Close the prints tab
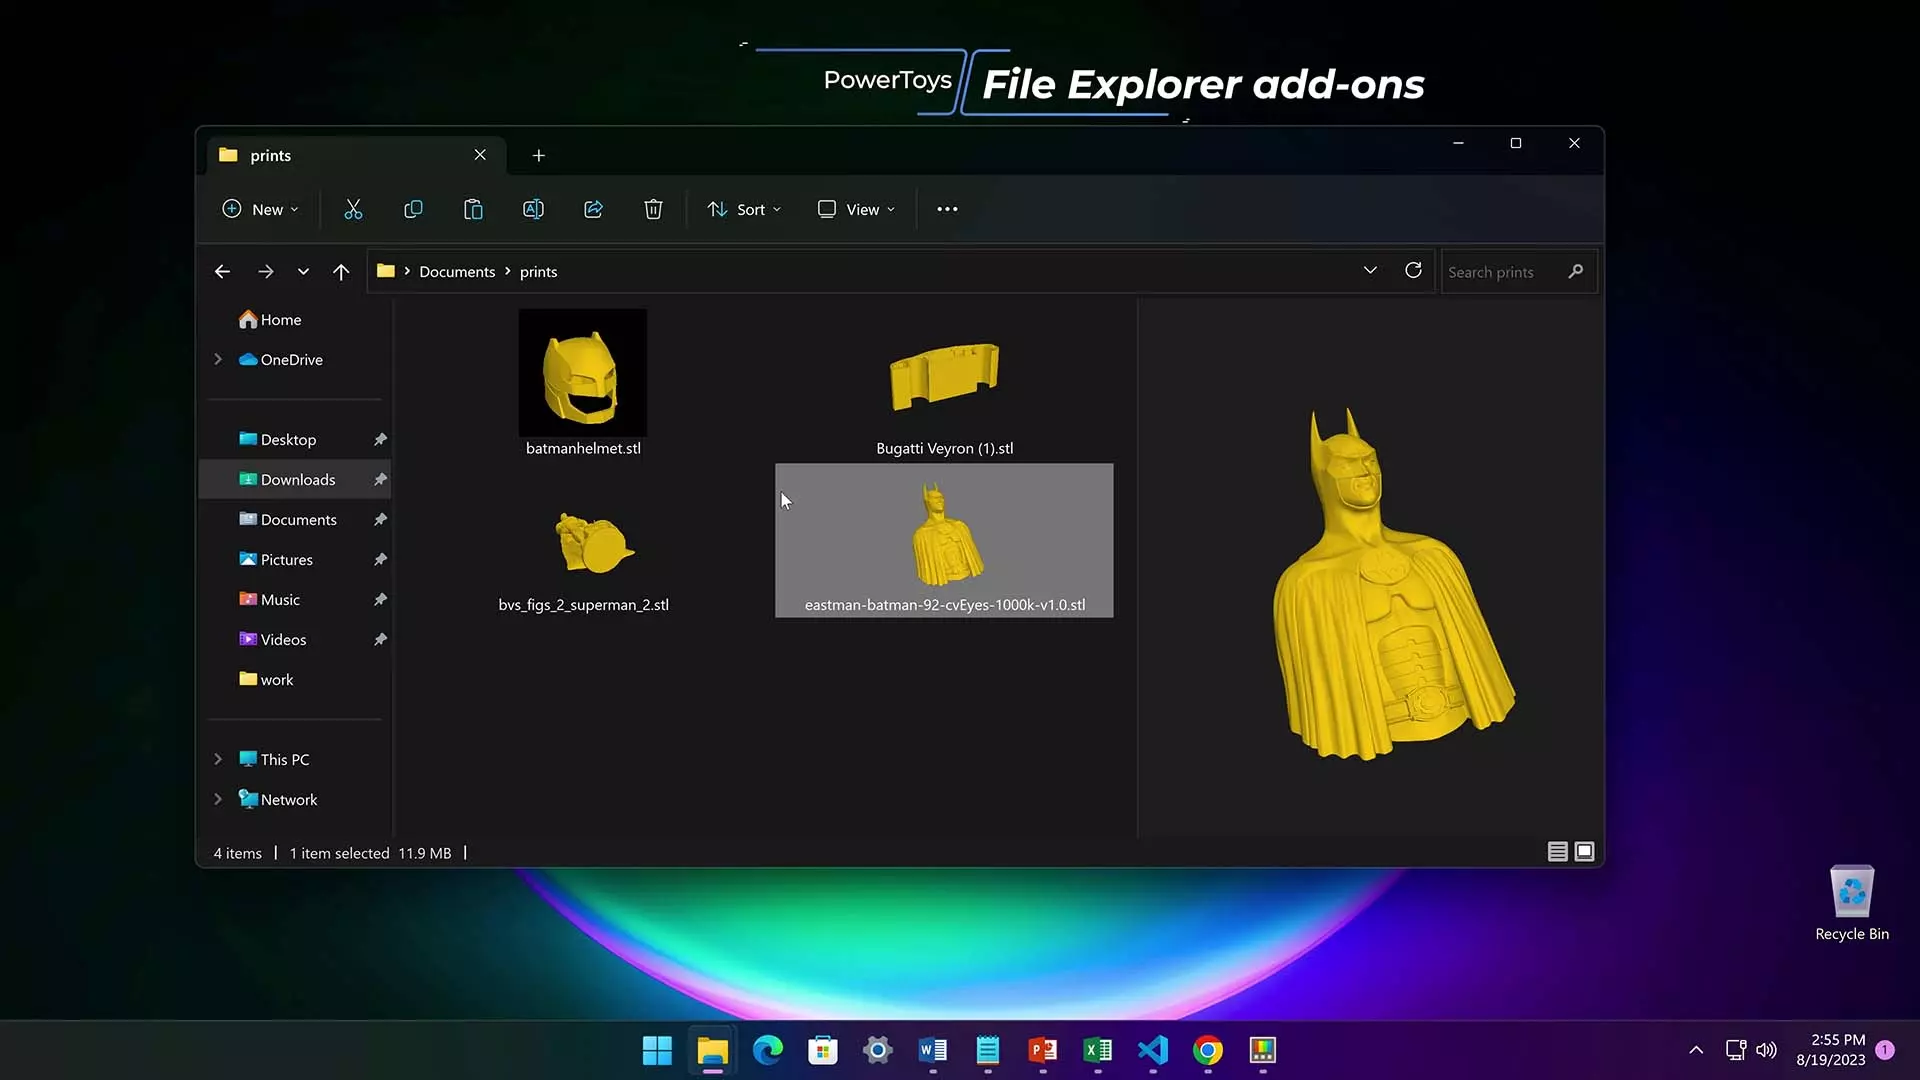The image size is (1920, 1080). pos(480,155)
